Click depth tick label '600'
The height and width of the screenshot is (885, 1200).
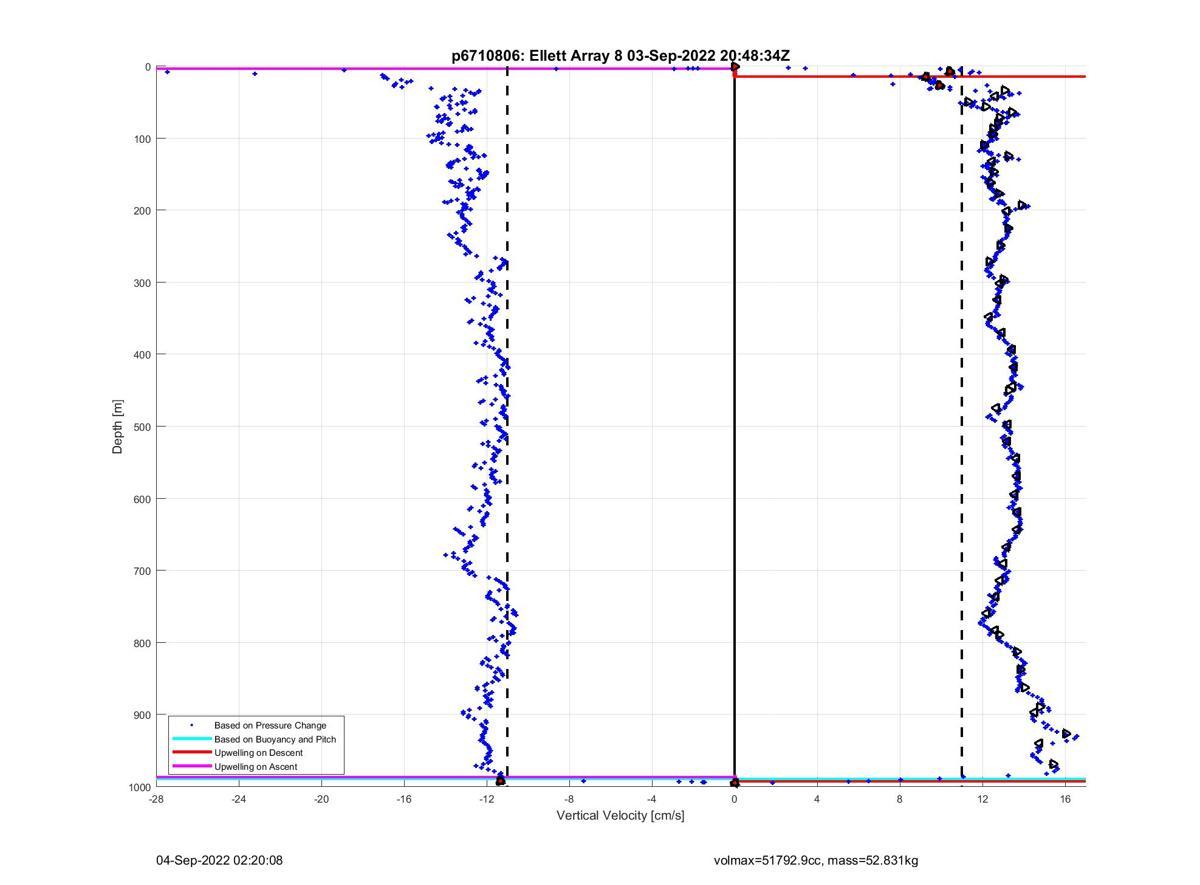[x=141, y=499]
